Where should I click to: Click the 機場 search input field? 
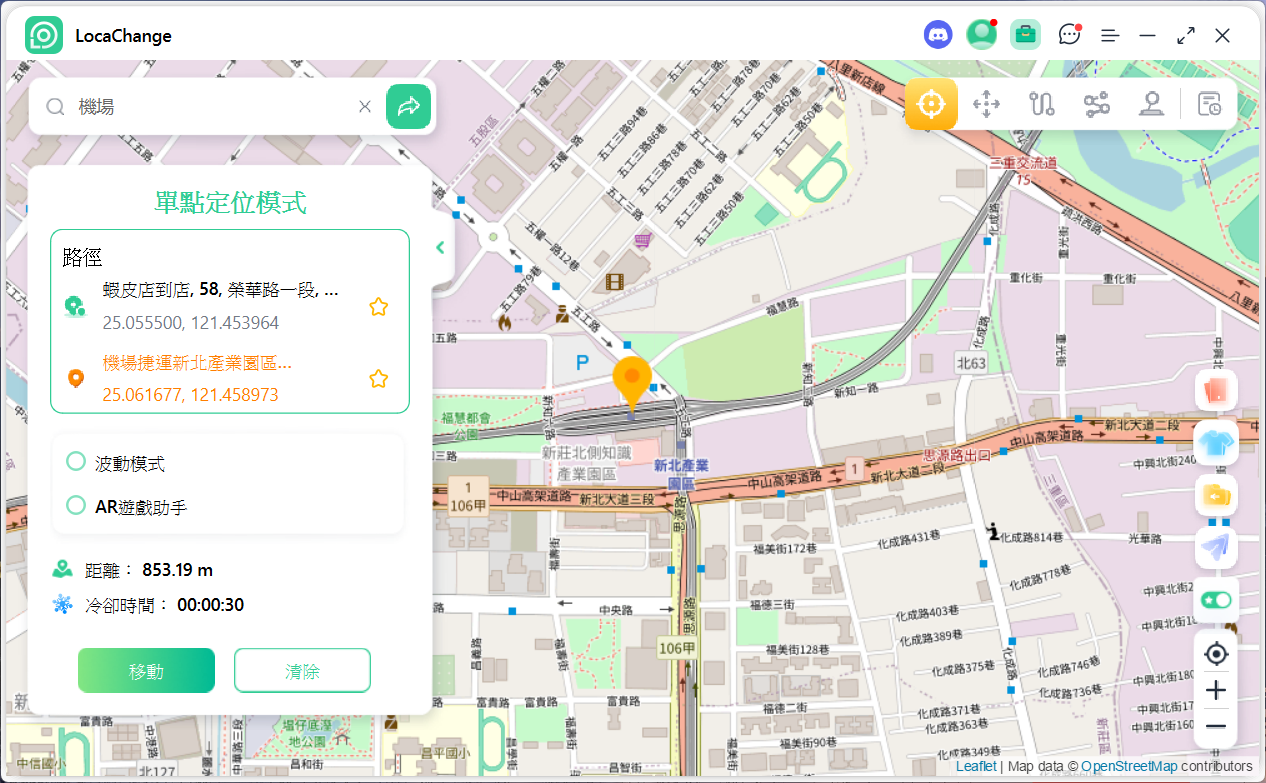point(210,106)
